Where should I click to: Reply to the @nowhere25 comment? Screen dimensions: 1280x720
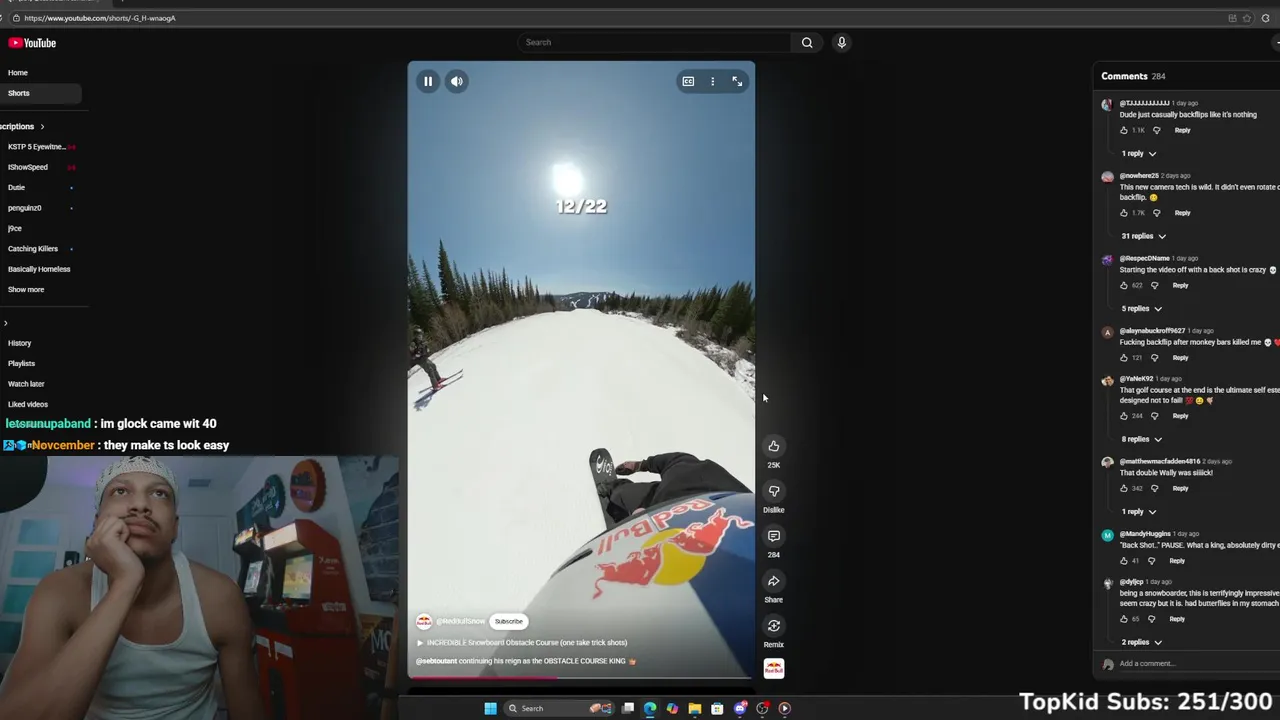(x=1182, y=213)
